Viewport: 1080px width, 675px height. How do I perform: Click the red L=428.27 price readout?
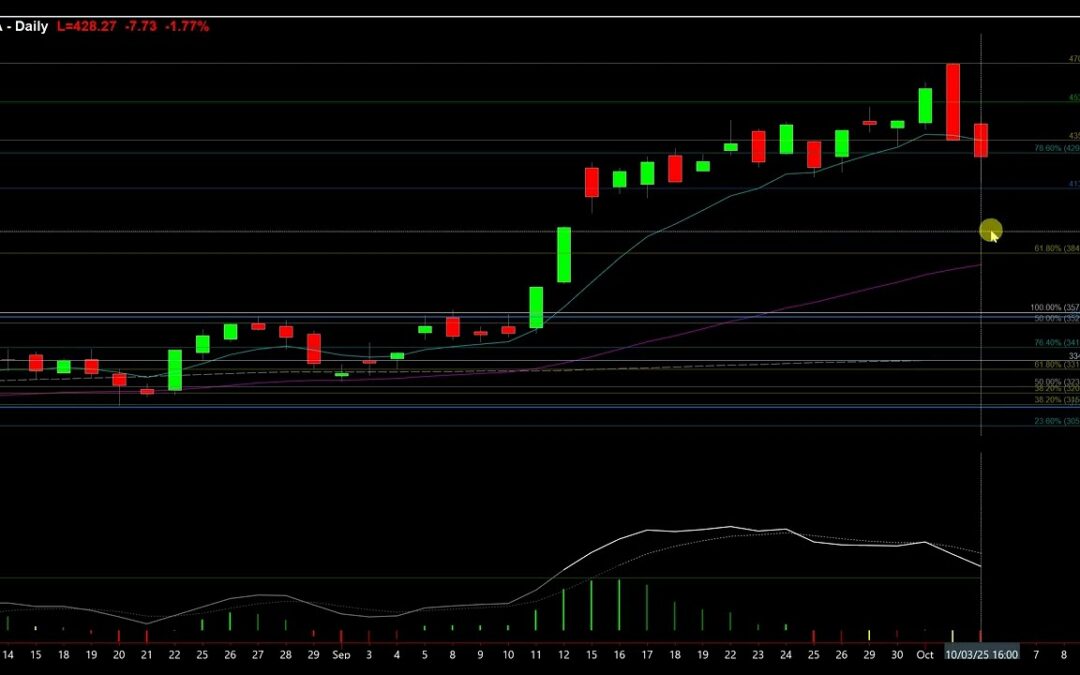click(x=88, y=27)
